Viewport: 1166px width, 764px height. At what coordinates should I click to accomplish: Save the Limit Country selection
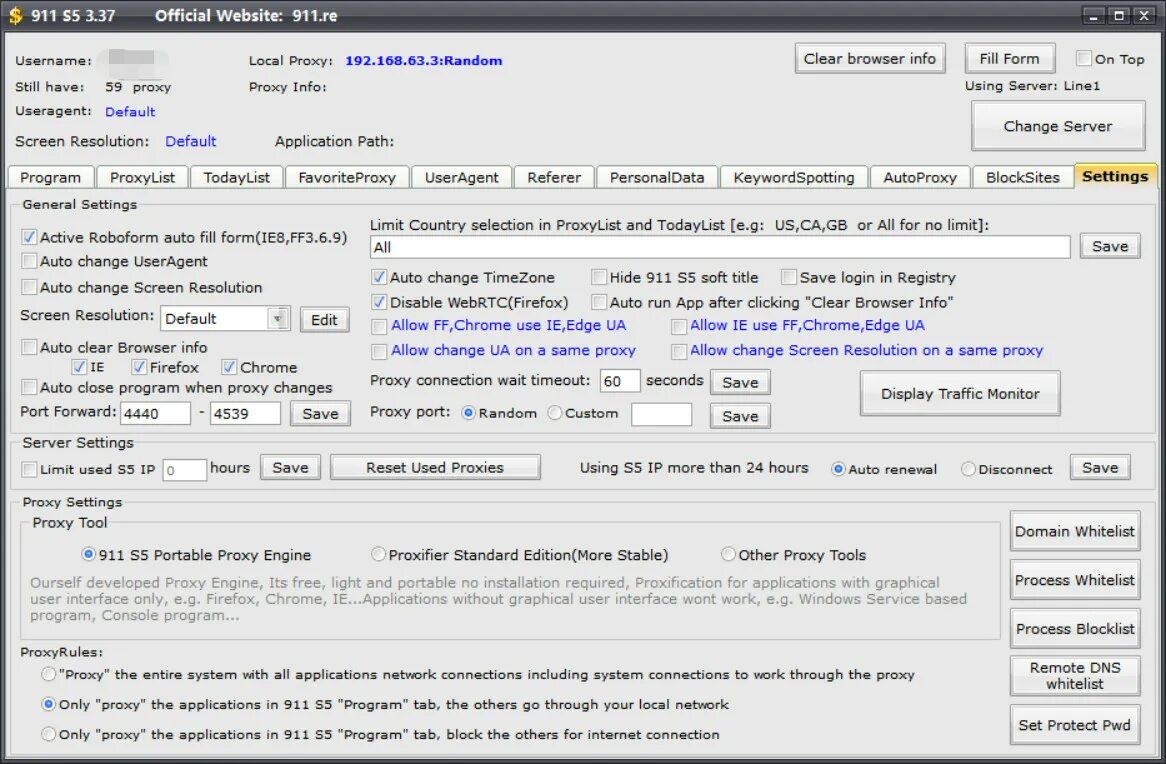coord(1110,246)
